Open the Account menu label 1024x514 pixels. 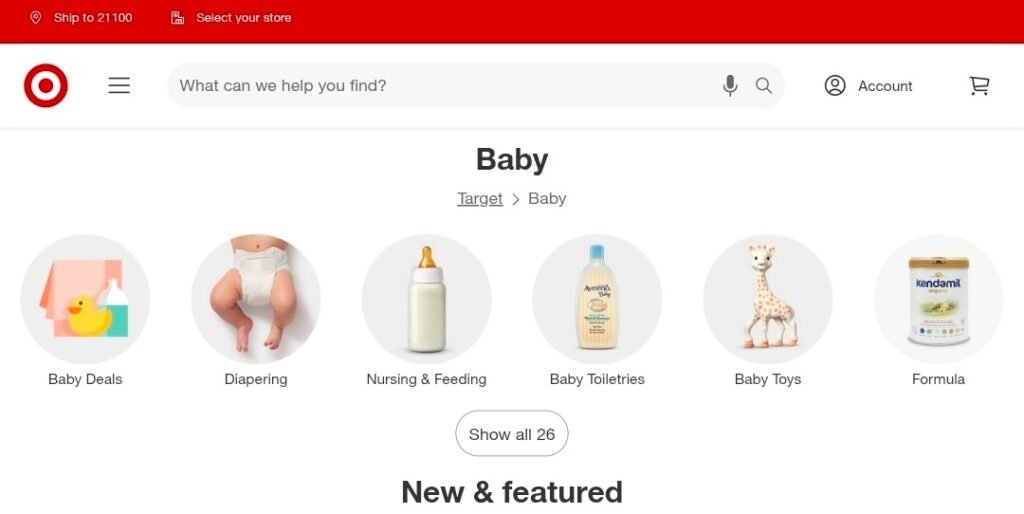(x=885, y=86)
